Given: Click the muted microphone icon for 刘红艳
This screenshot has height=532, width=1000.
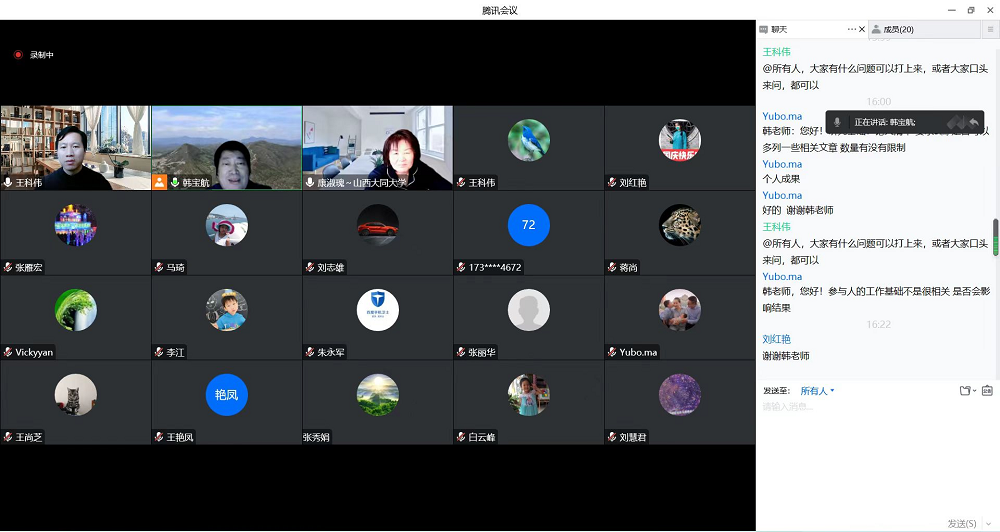Looking at the screenshot, I should point(611,183).
